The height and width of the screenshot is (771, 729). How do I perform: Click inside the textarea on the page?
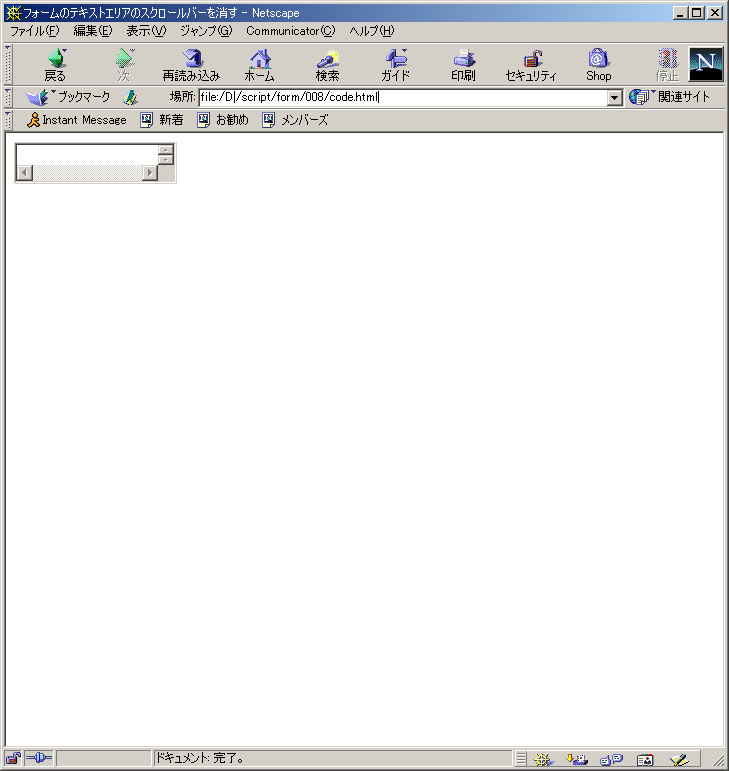coord(87,155)
